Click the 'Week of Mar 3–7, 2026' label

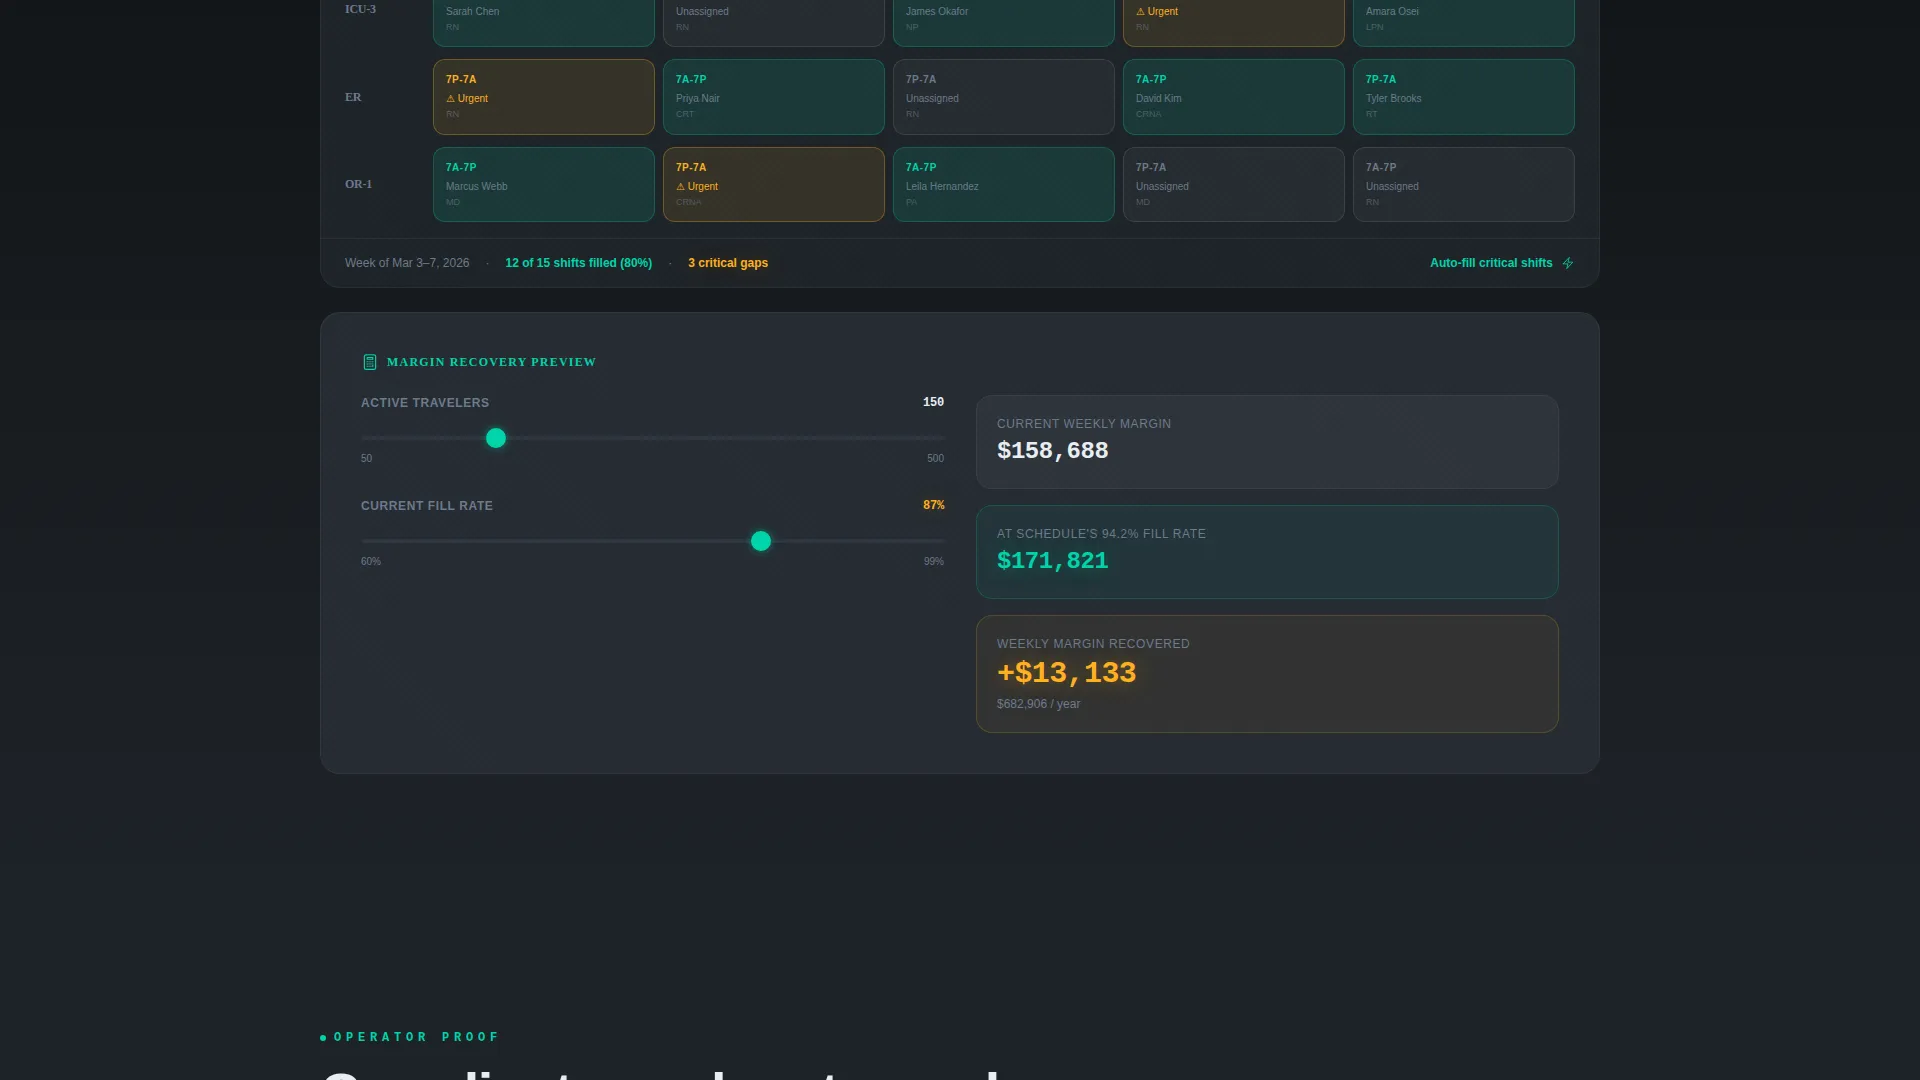click(x=407, y=263)
